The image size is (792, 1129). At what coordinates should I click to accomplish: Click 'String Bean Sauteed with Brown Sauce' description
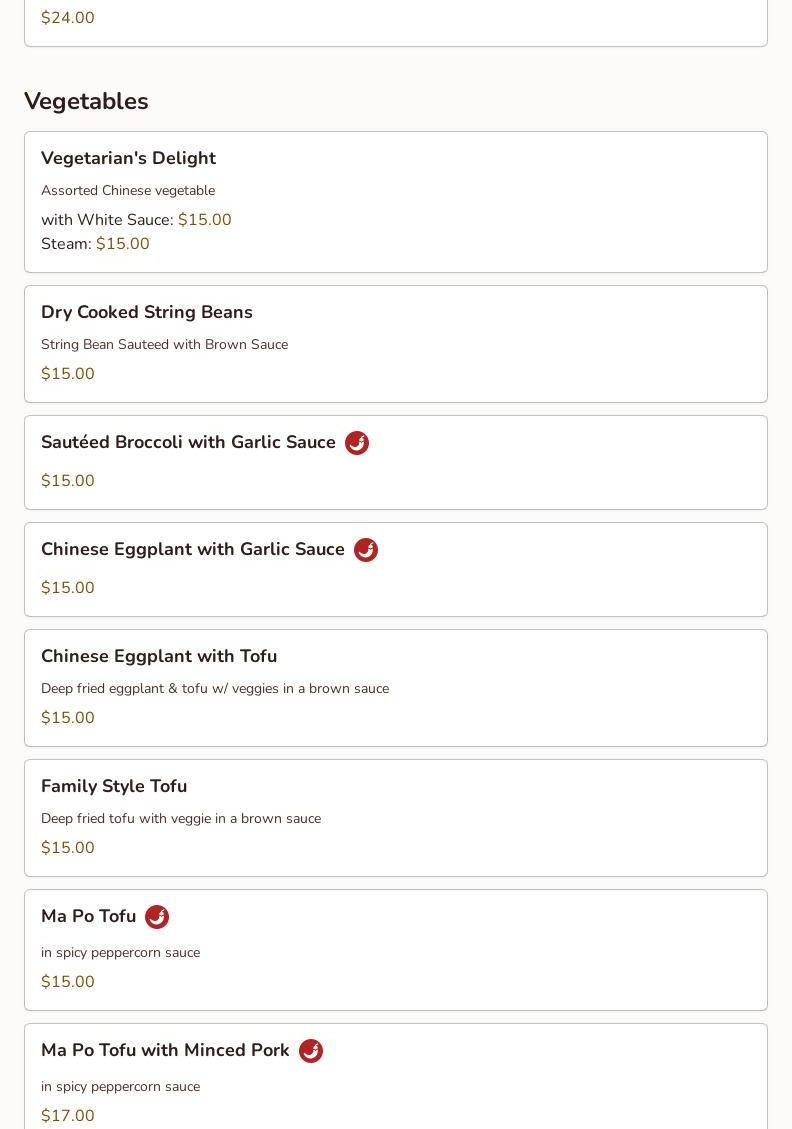164,344
